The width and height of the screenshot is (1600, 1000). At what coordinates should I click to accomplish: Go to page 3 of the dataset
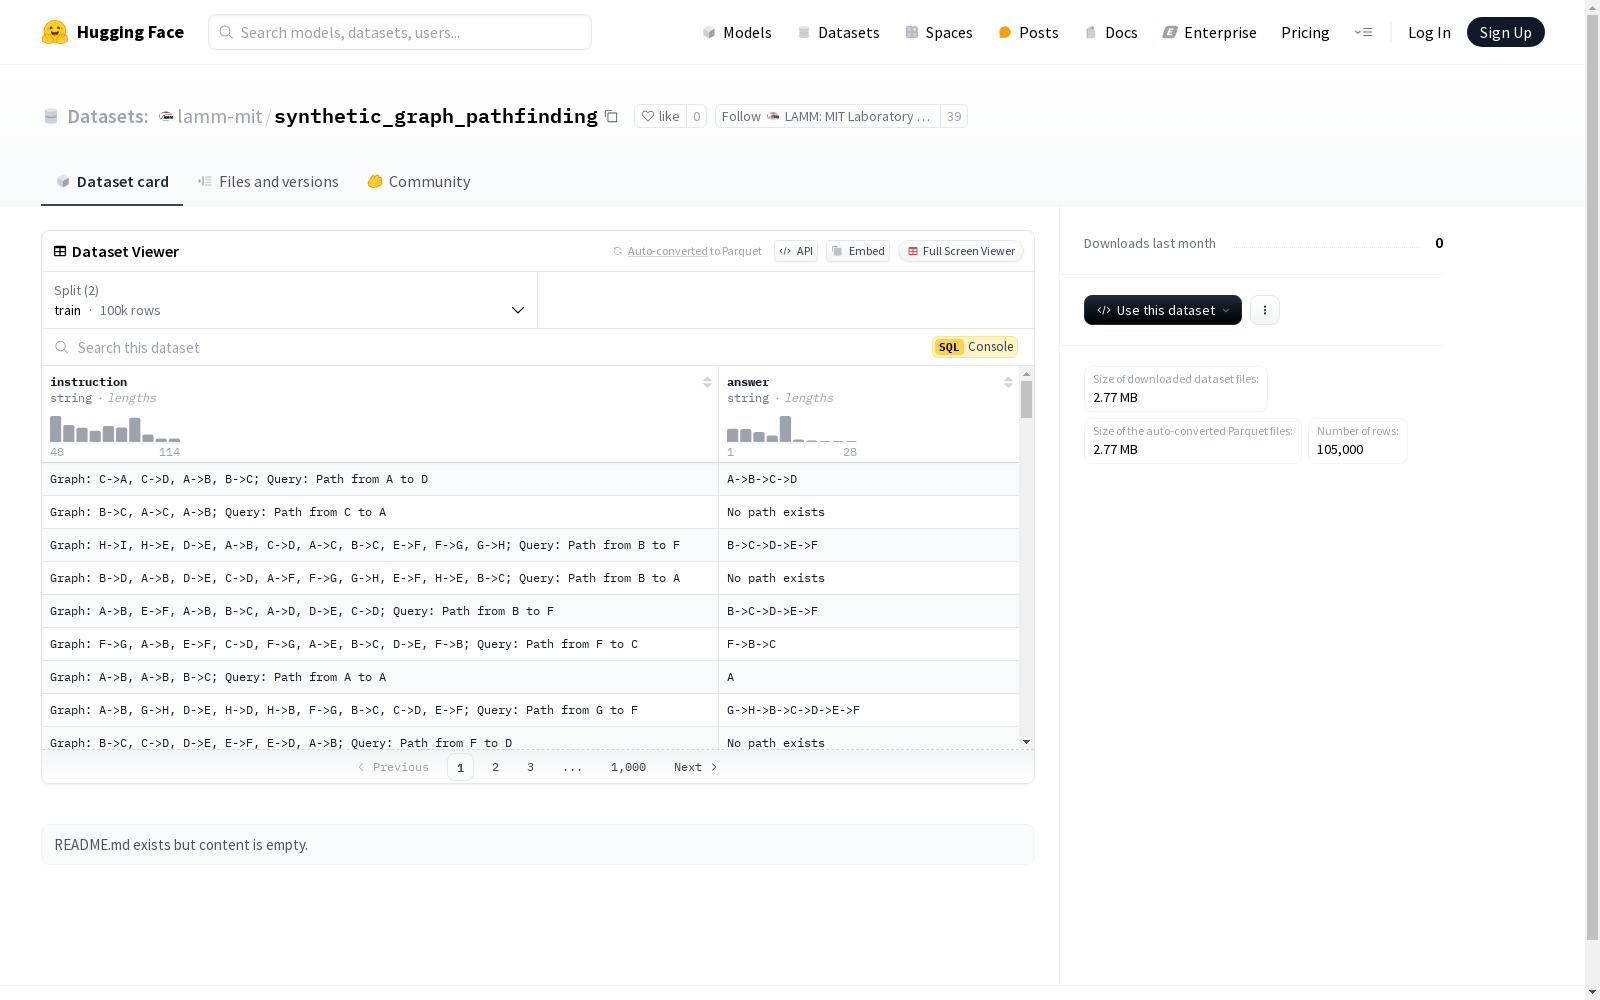[x=530, y=767]
